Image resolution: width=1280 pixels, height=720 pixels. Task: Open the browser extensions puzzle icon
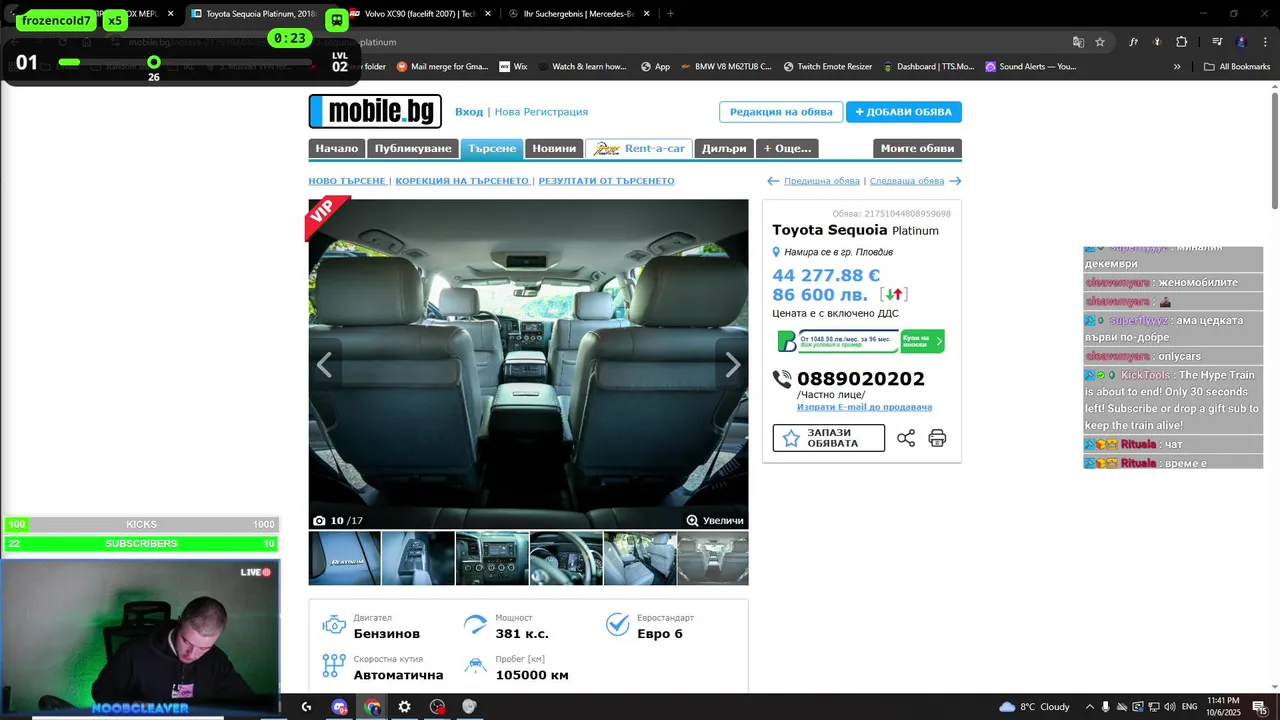(x=1181, y=42)
